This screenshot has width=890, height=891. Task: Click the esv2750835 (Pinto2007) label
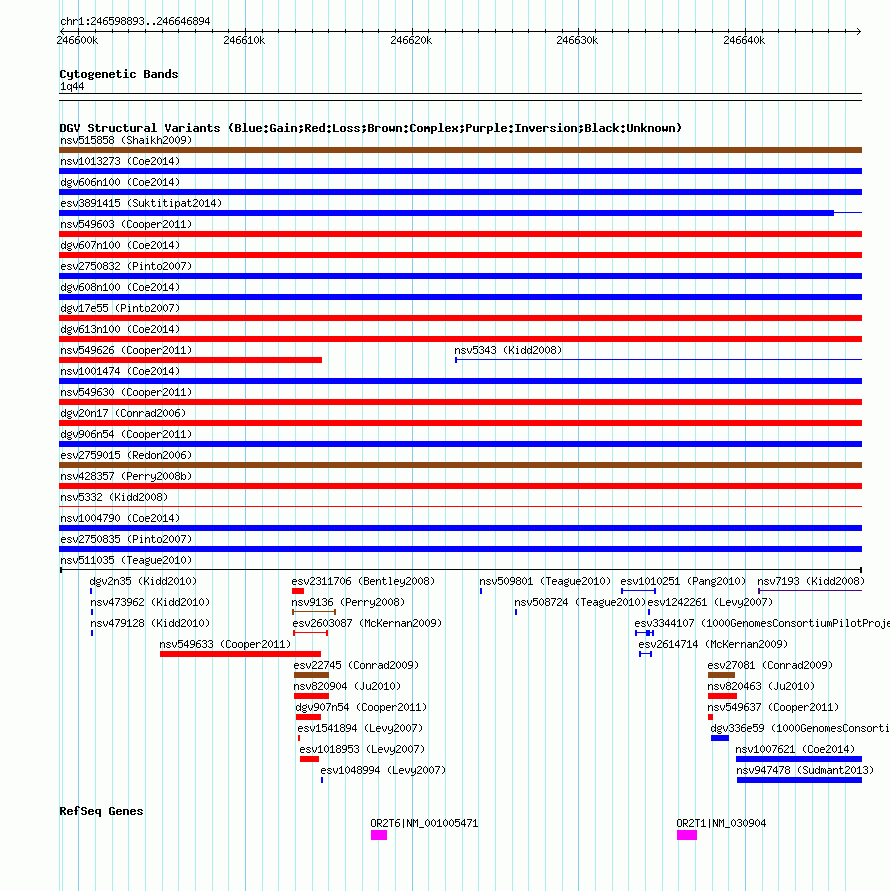(126, 540)
